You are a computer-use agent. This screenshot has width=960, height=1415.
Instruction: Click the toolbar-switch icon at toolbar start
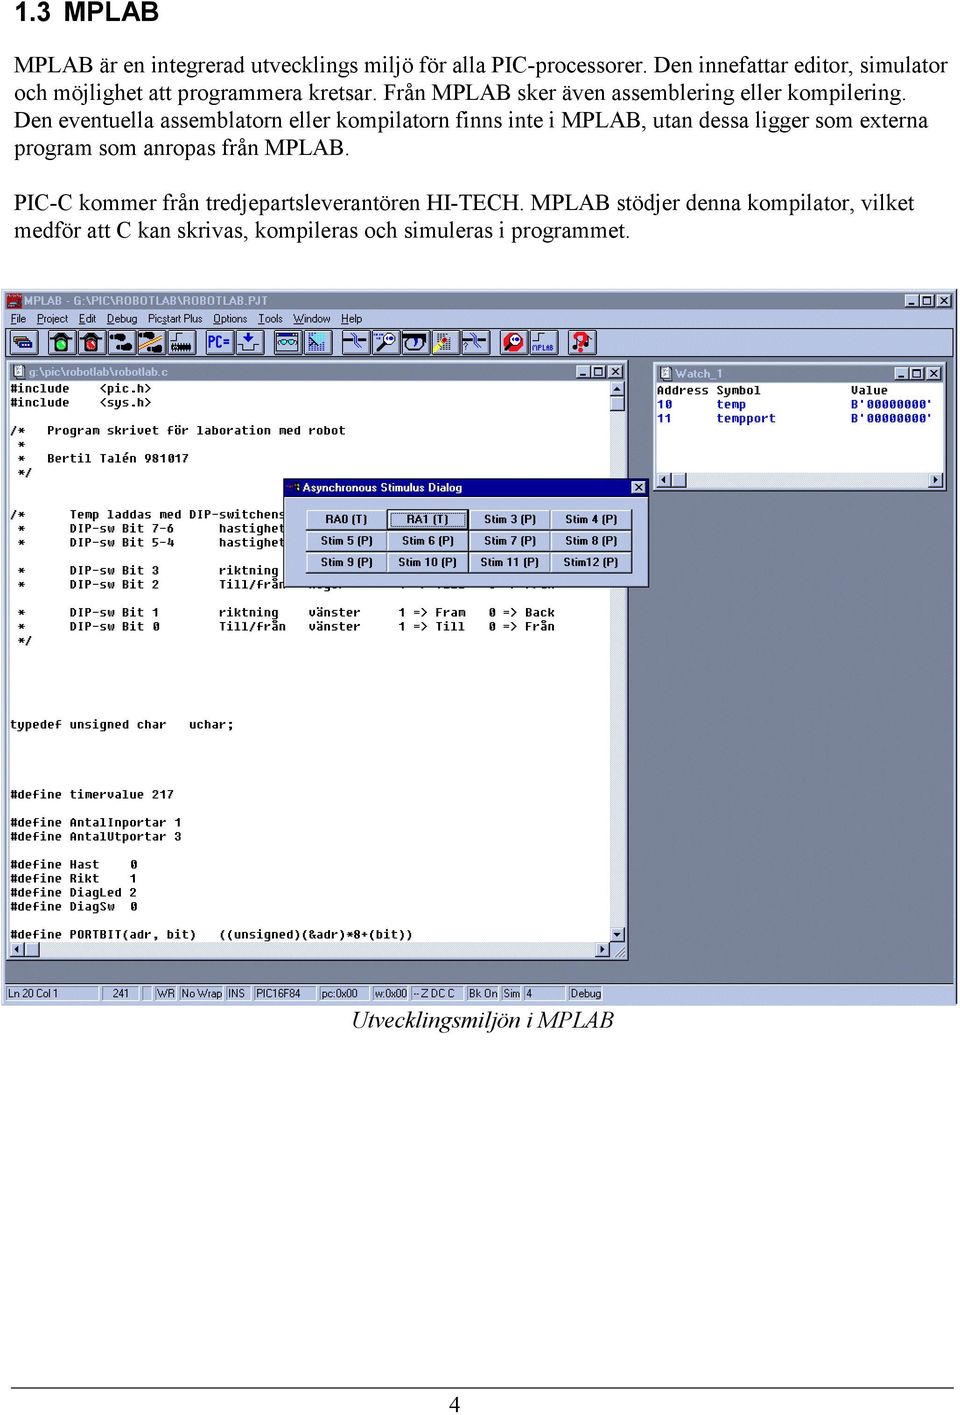pyautogui.click(x=24, y=343)
